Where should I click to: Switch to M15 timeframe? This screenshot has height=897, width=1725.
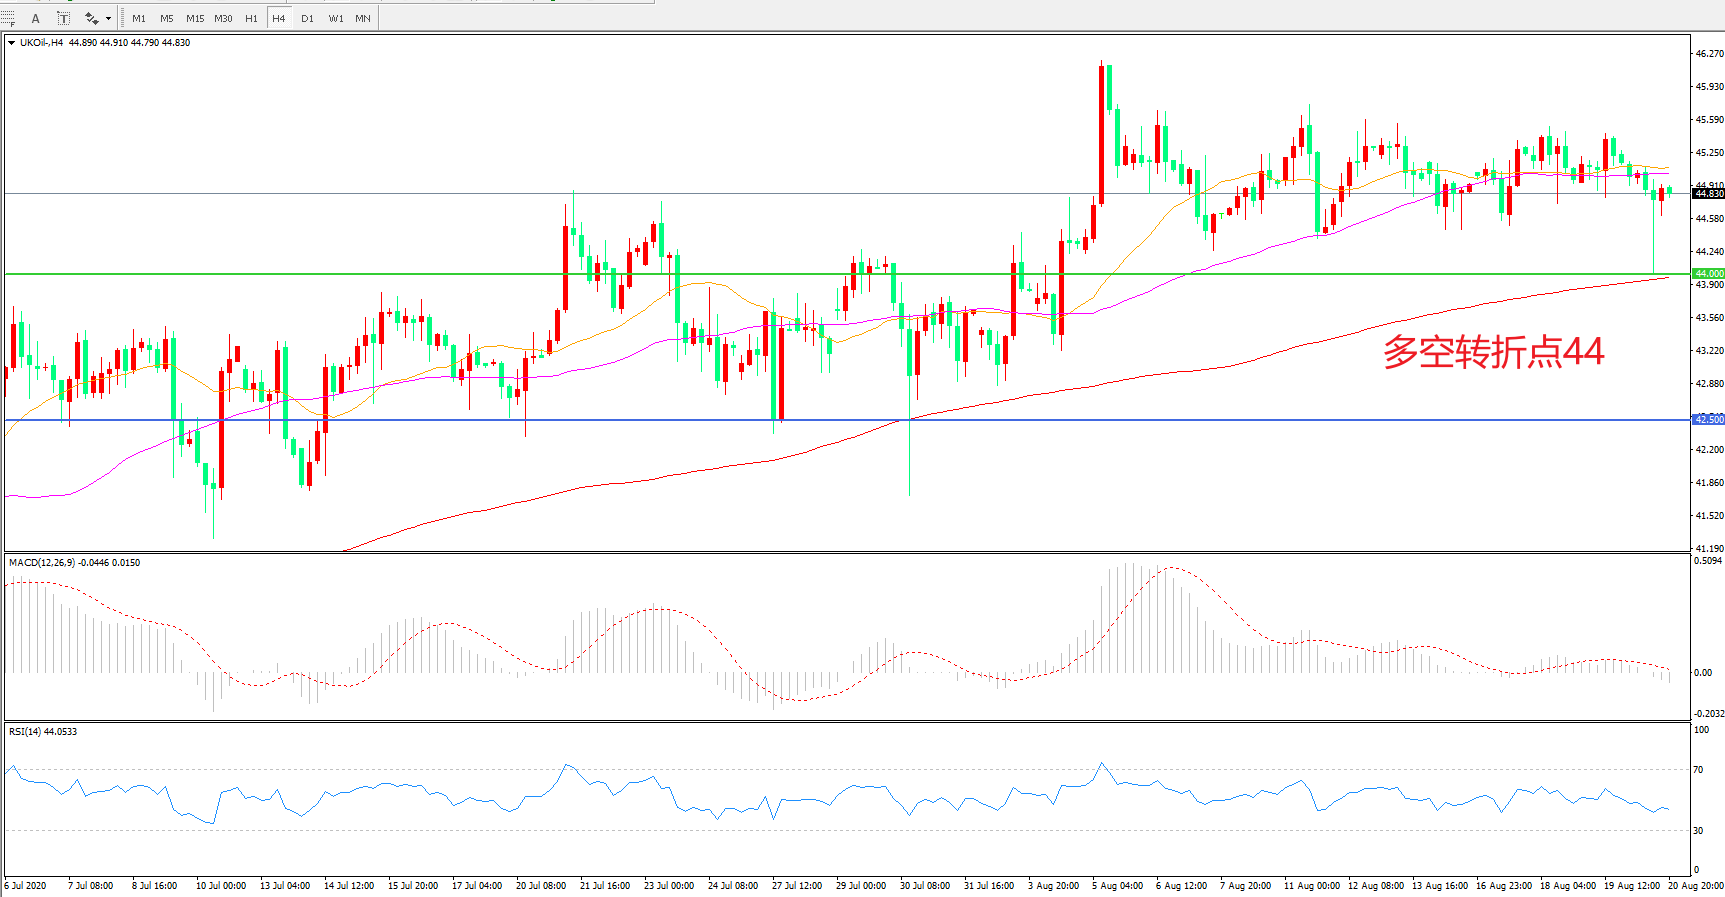195,18
